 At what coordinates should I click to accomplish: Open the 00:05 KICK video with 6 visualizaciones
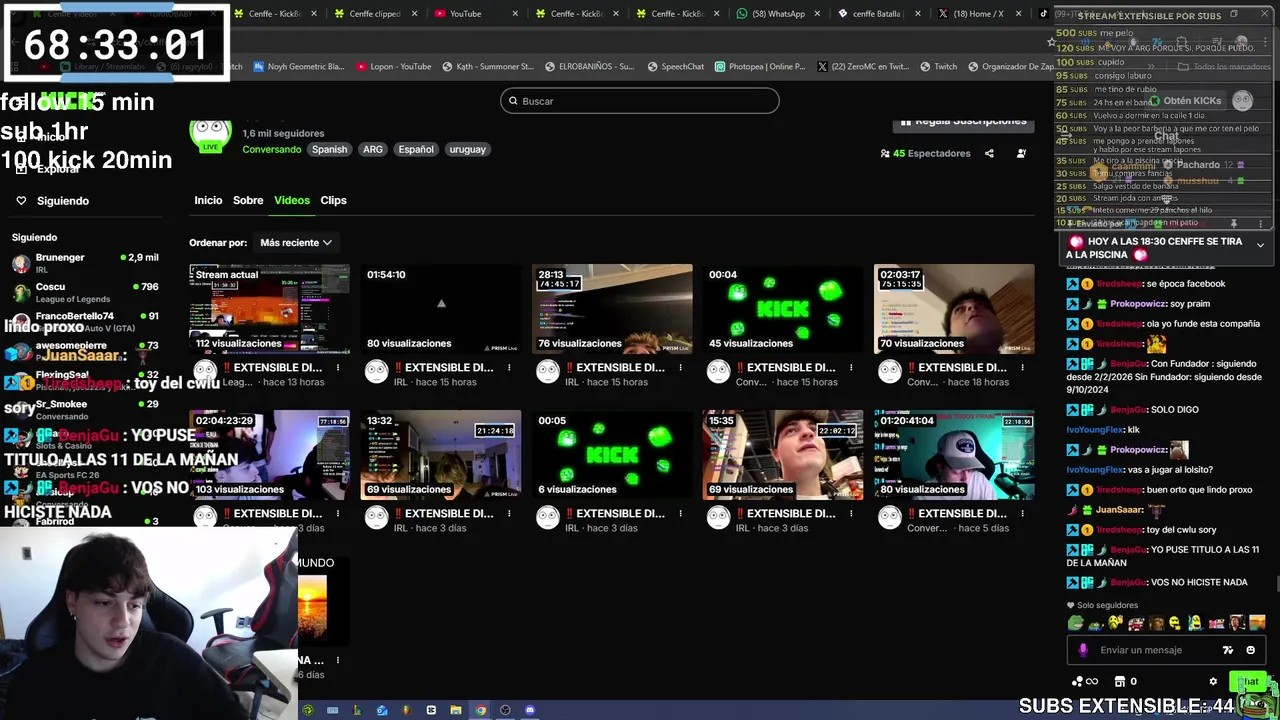612,455
